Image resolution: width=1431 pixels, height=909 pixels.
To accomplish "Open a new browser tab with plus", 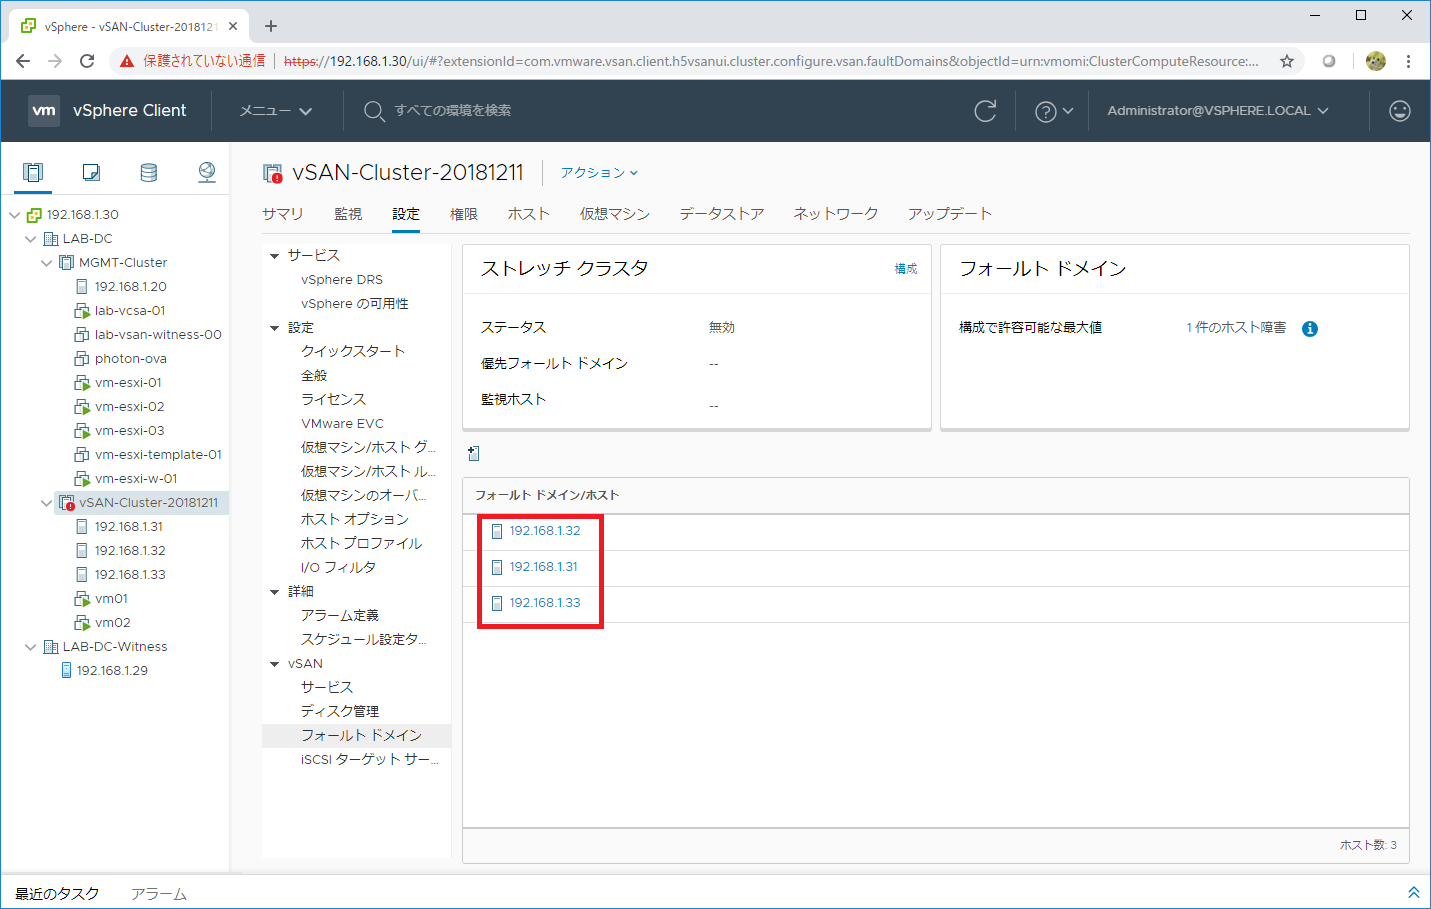I will click(x=271, y=26).
